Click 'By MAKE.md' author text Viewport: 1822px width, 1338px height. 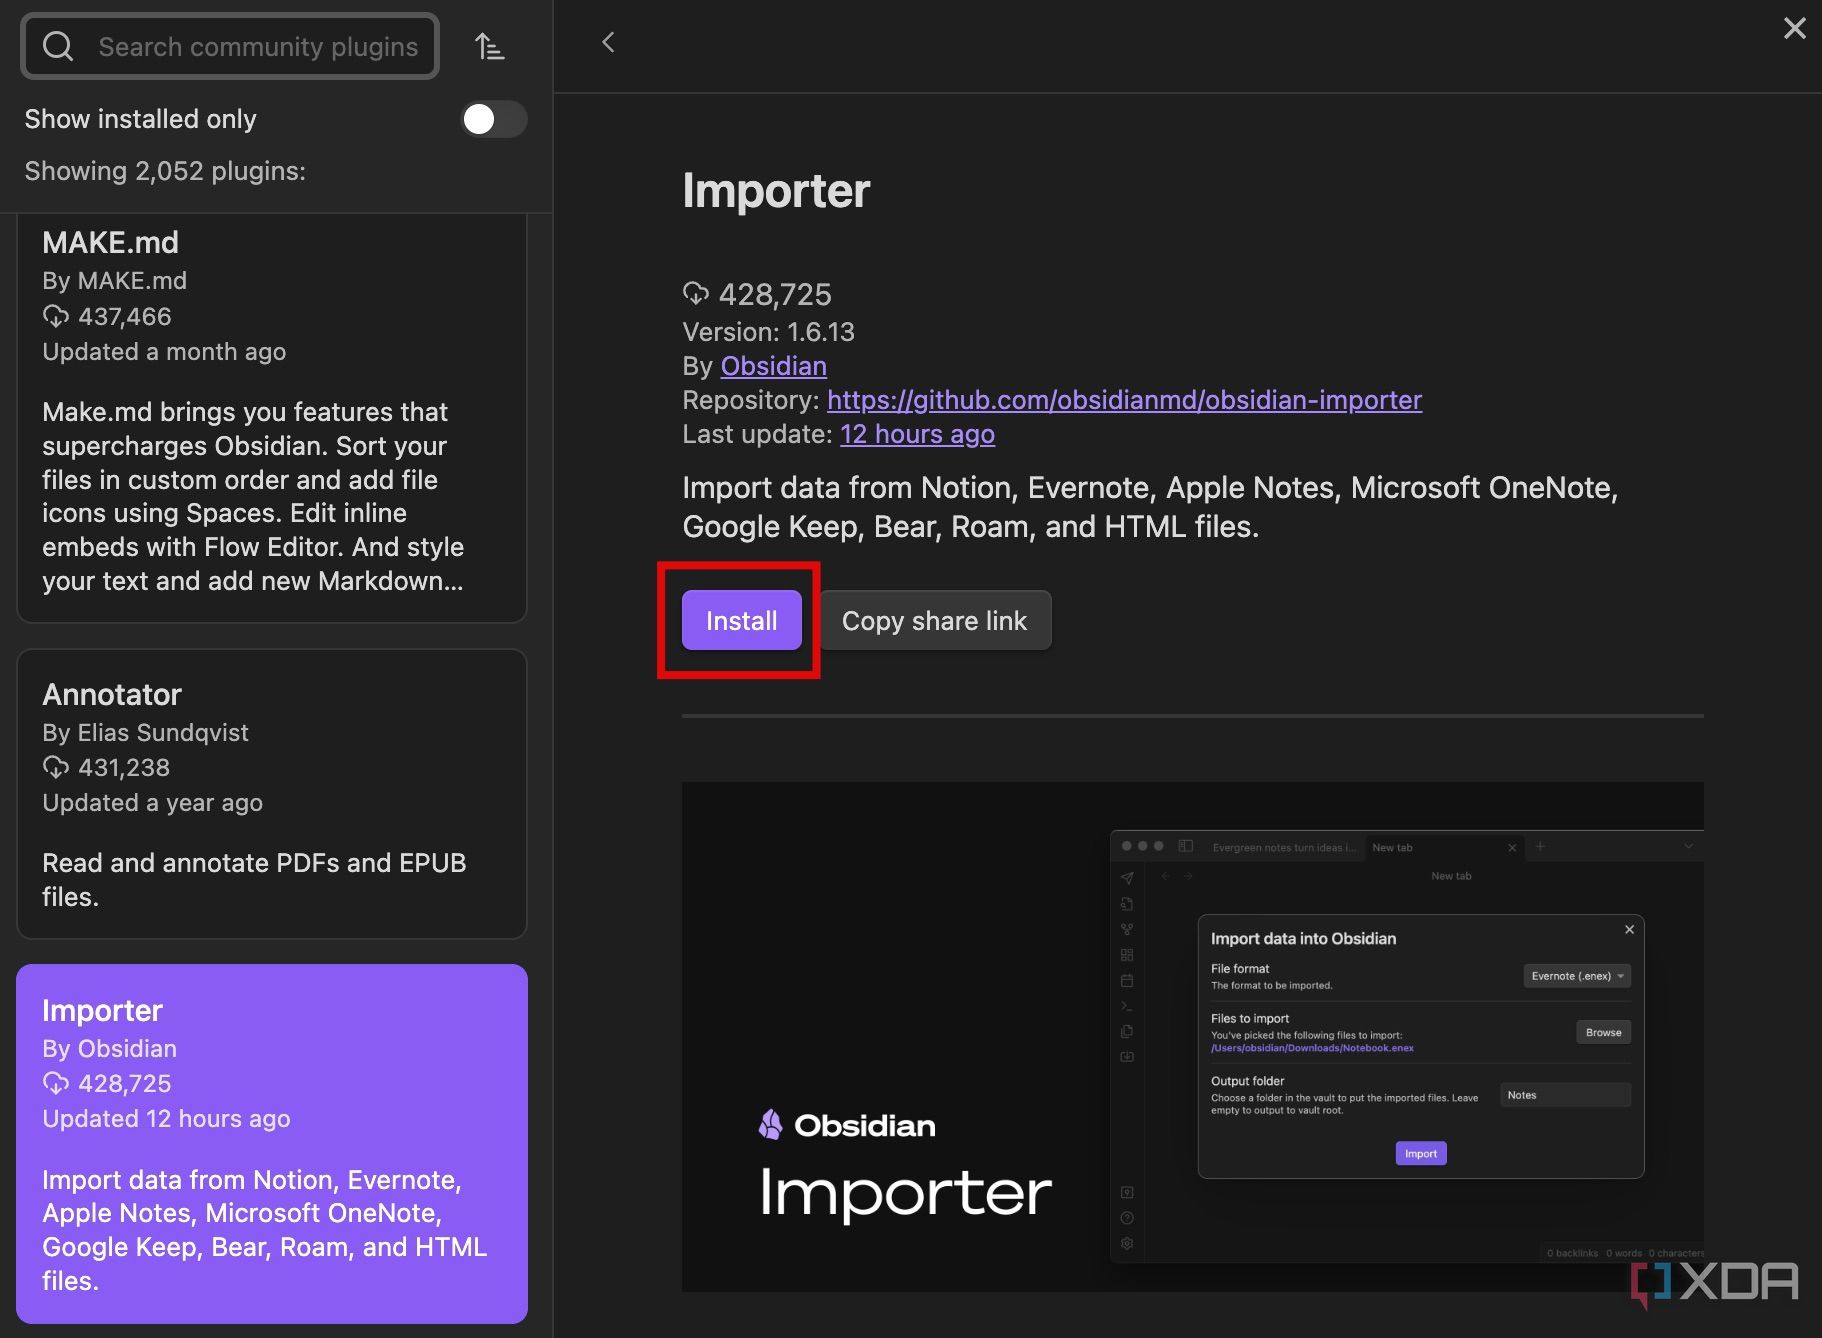point(114,281)
